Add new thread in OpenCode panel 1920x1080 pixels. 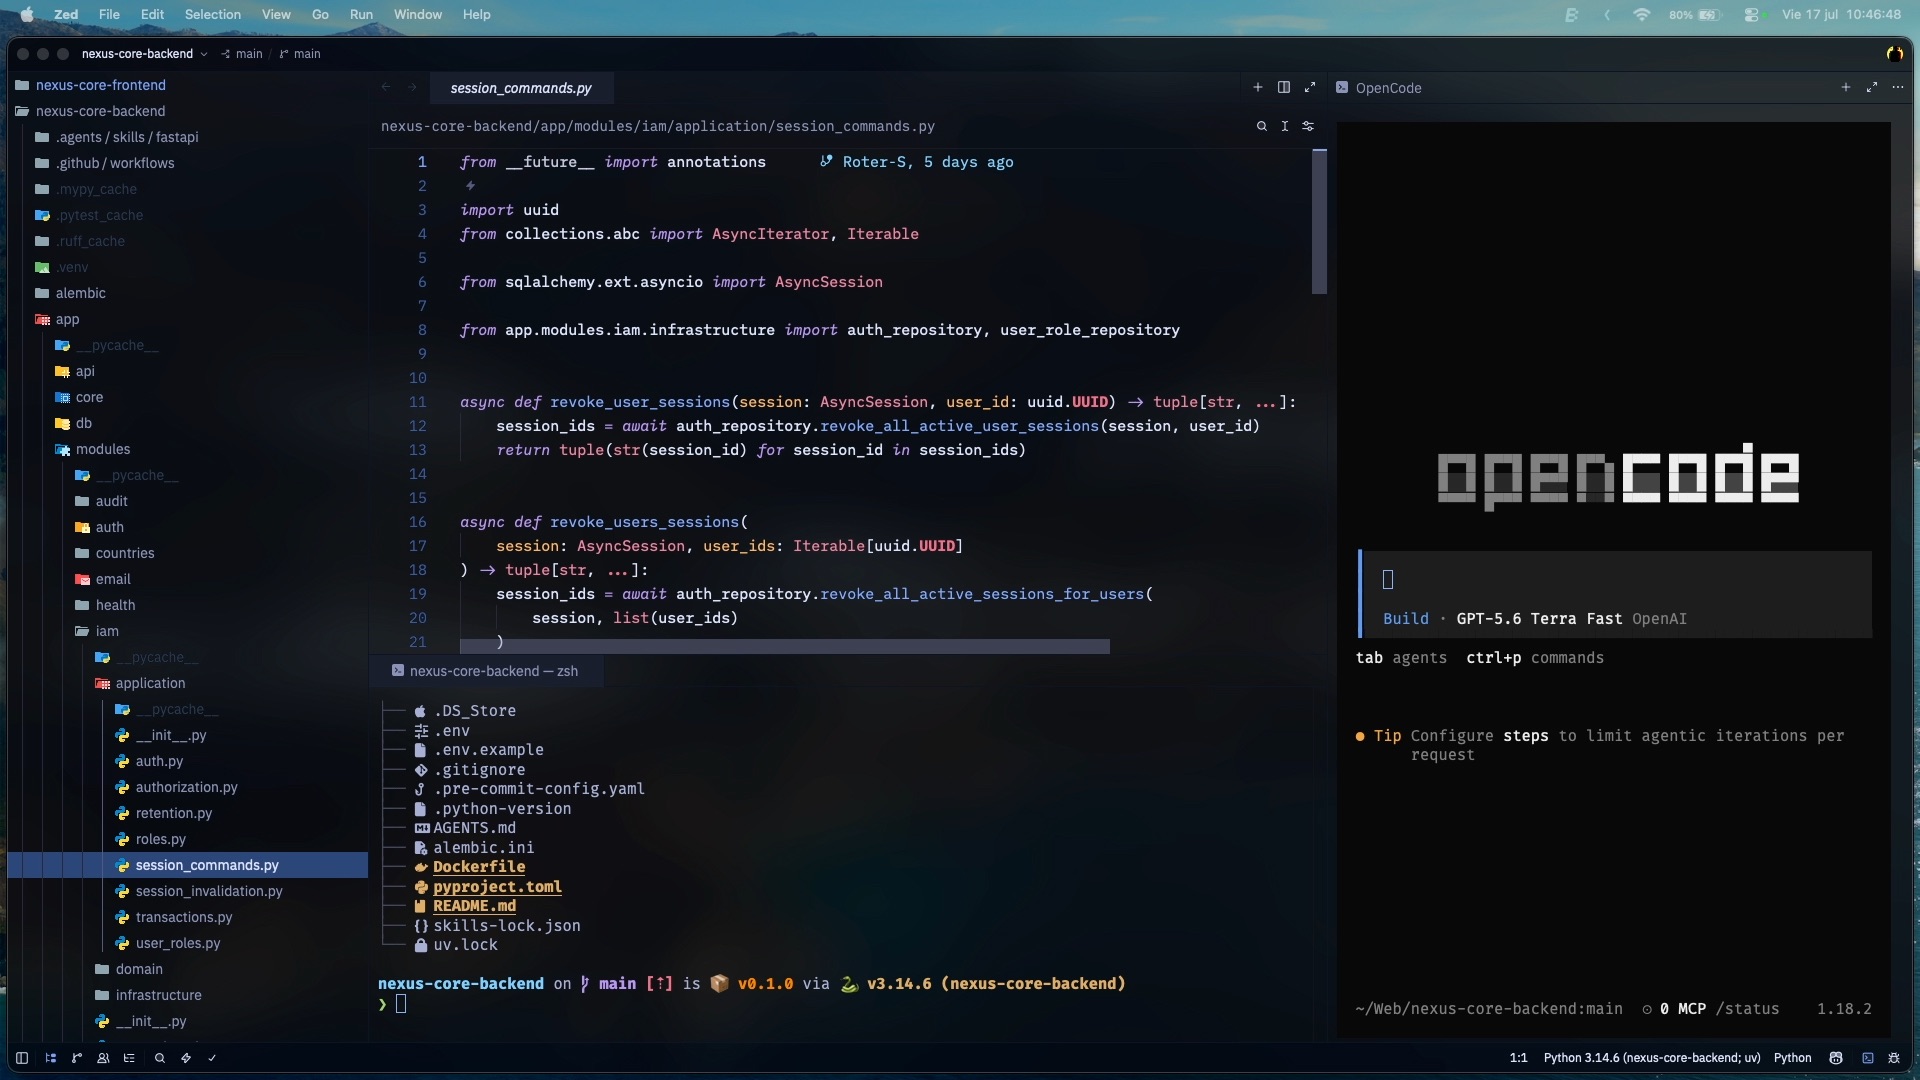click(1846, 88)
